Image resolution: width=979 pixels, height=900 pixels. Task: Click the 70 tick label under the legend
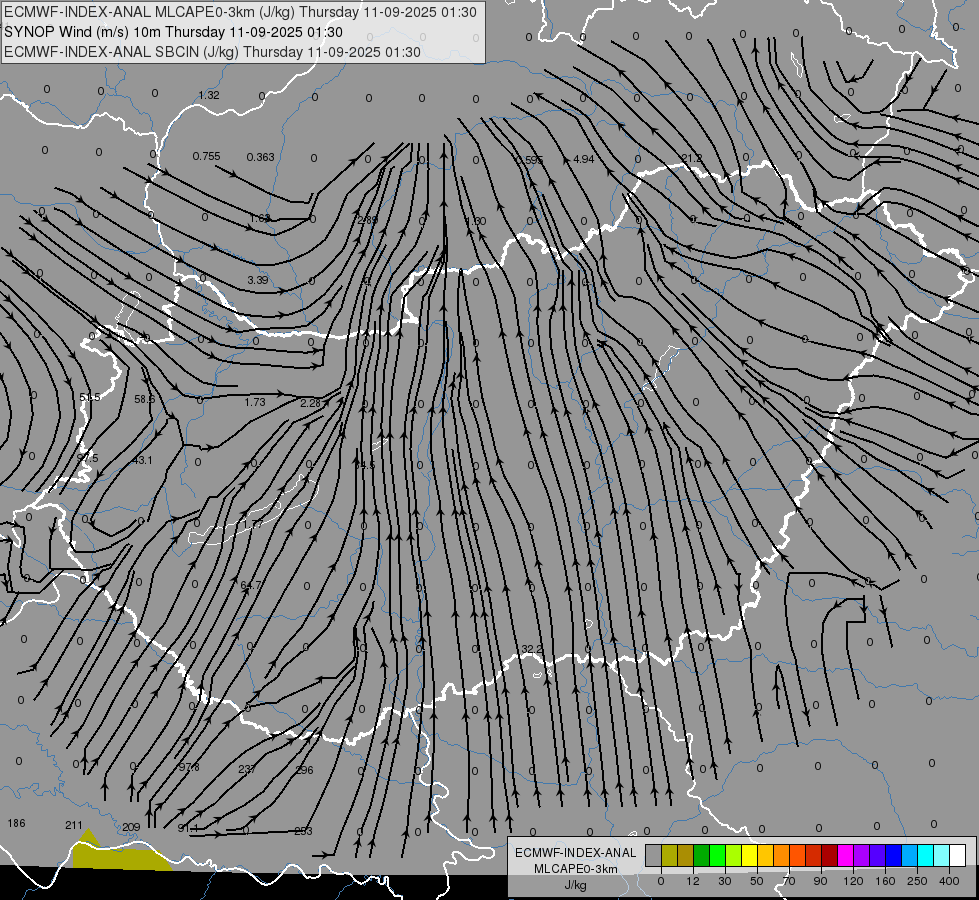tap(789, 881)
